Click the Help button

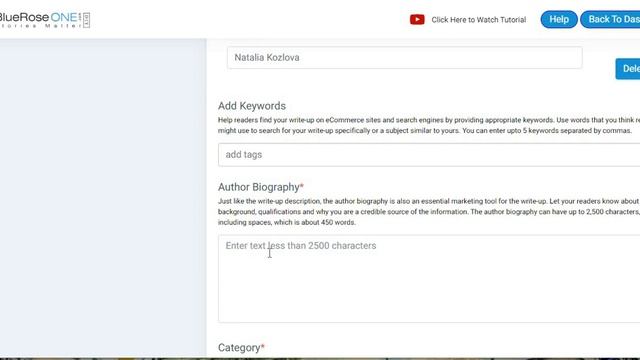pyautogui.click(x=559, y=19)
